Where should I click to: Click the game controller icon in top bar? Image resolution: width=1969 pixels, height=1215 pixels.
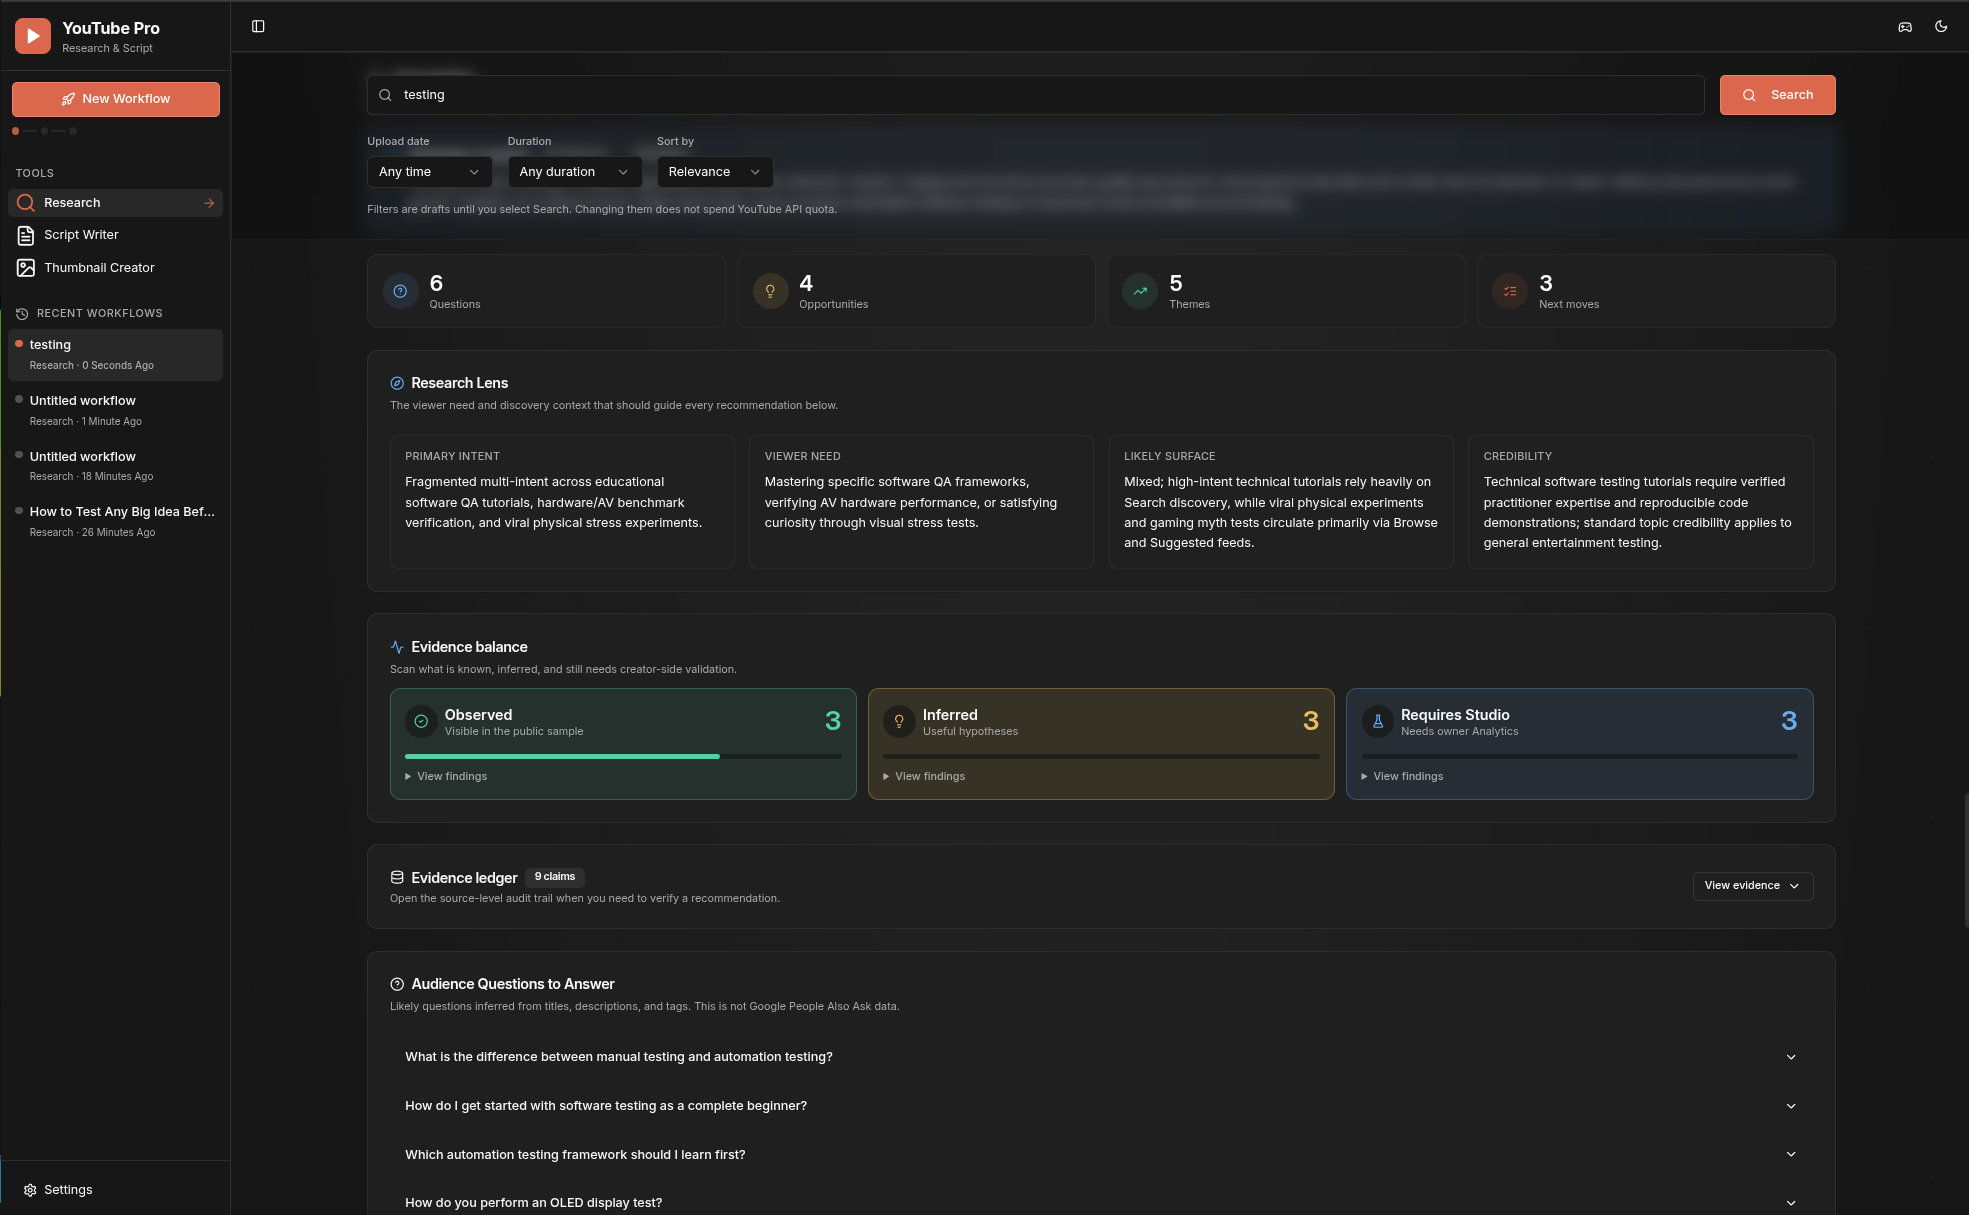(1905, 27)
